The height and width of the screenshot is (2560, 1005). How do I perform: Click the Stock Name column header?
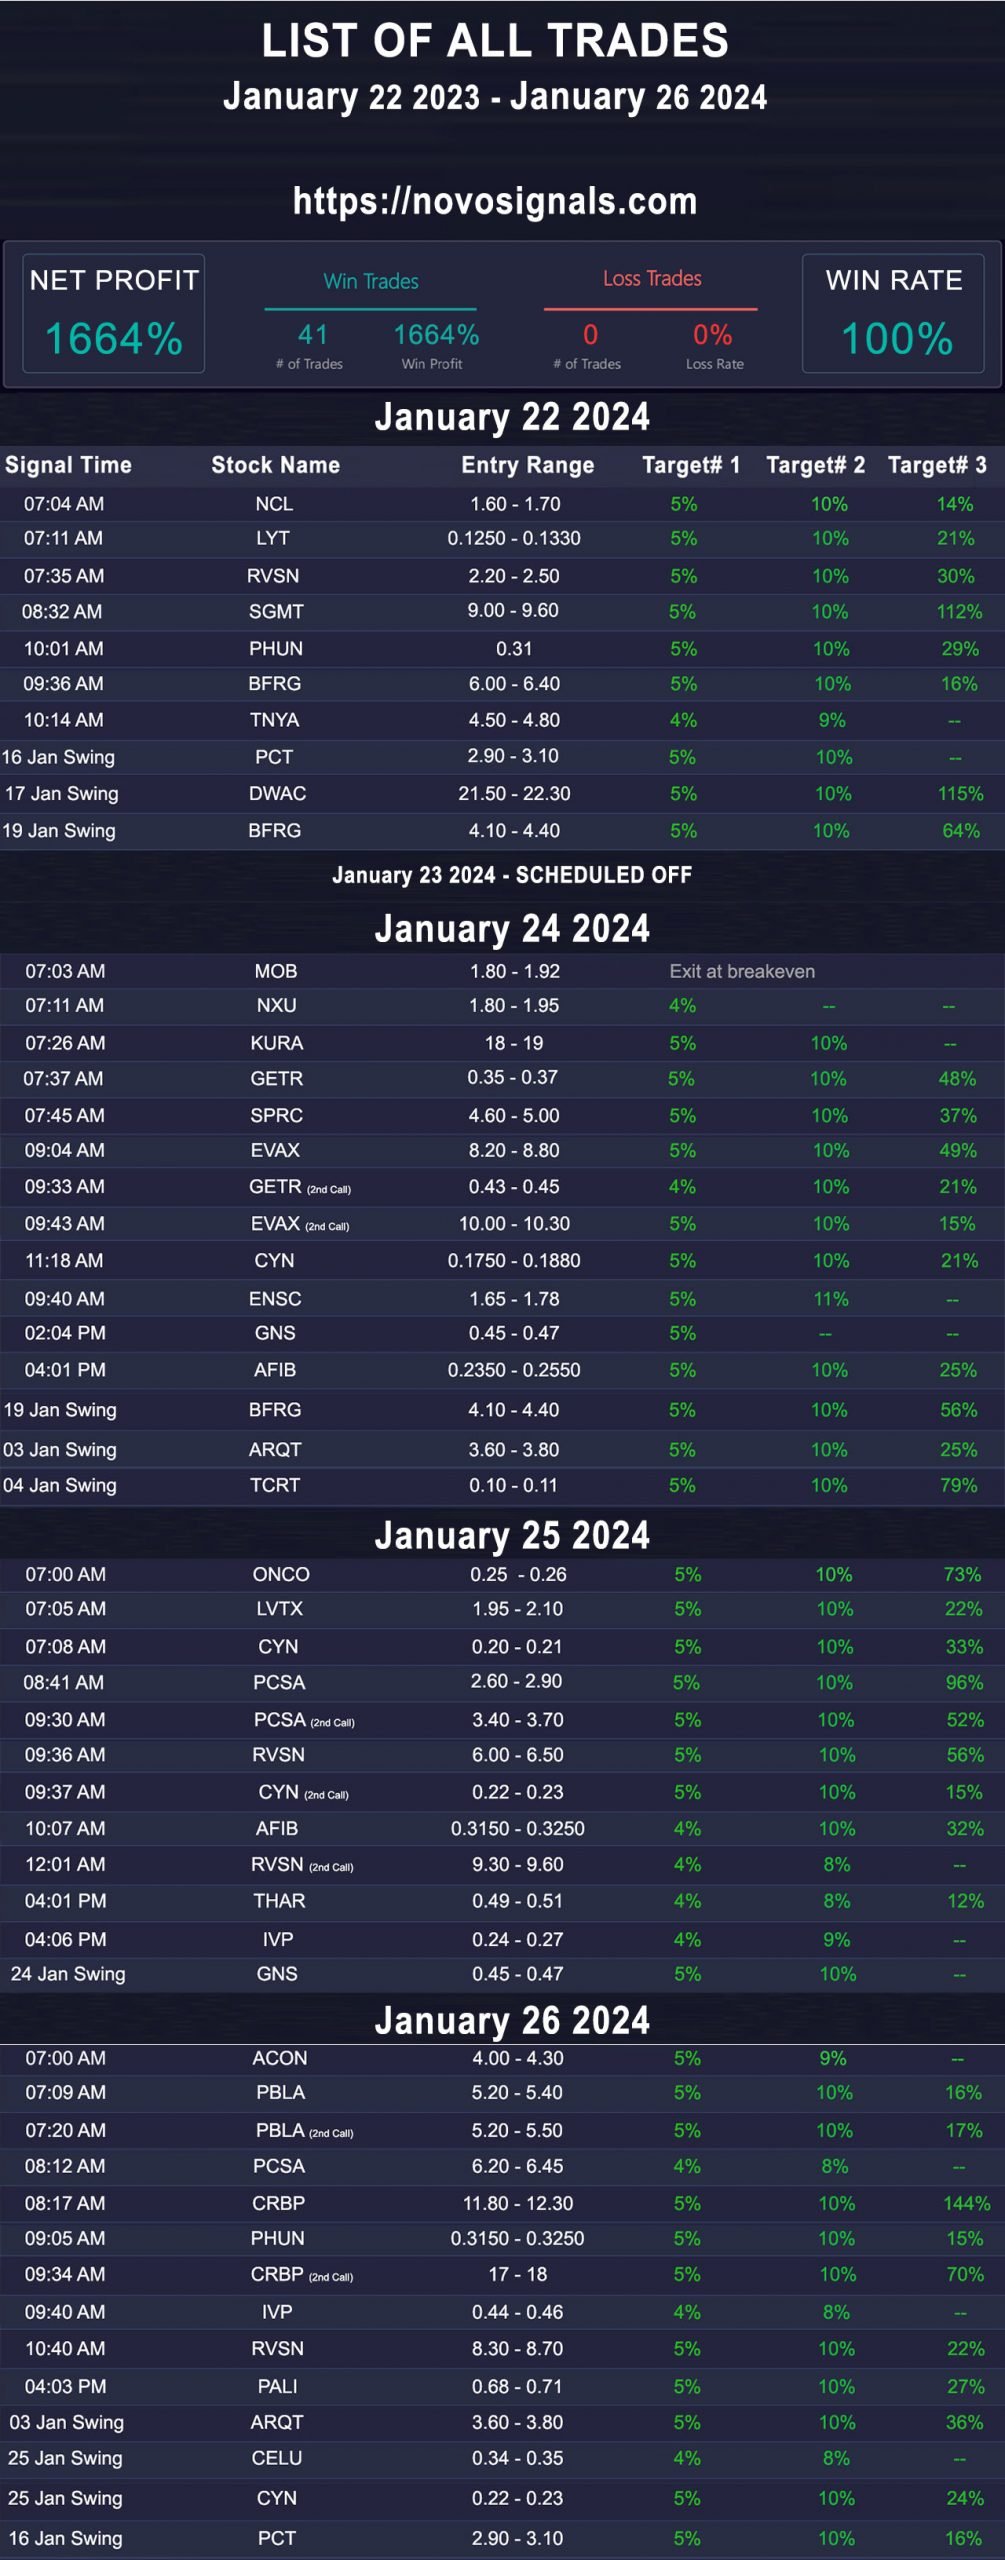click(275, 465)
